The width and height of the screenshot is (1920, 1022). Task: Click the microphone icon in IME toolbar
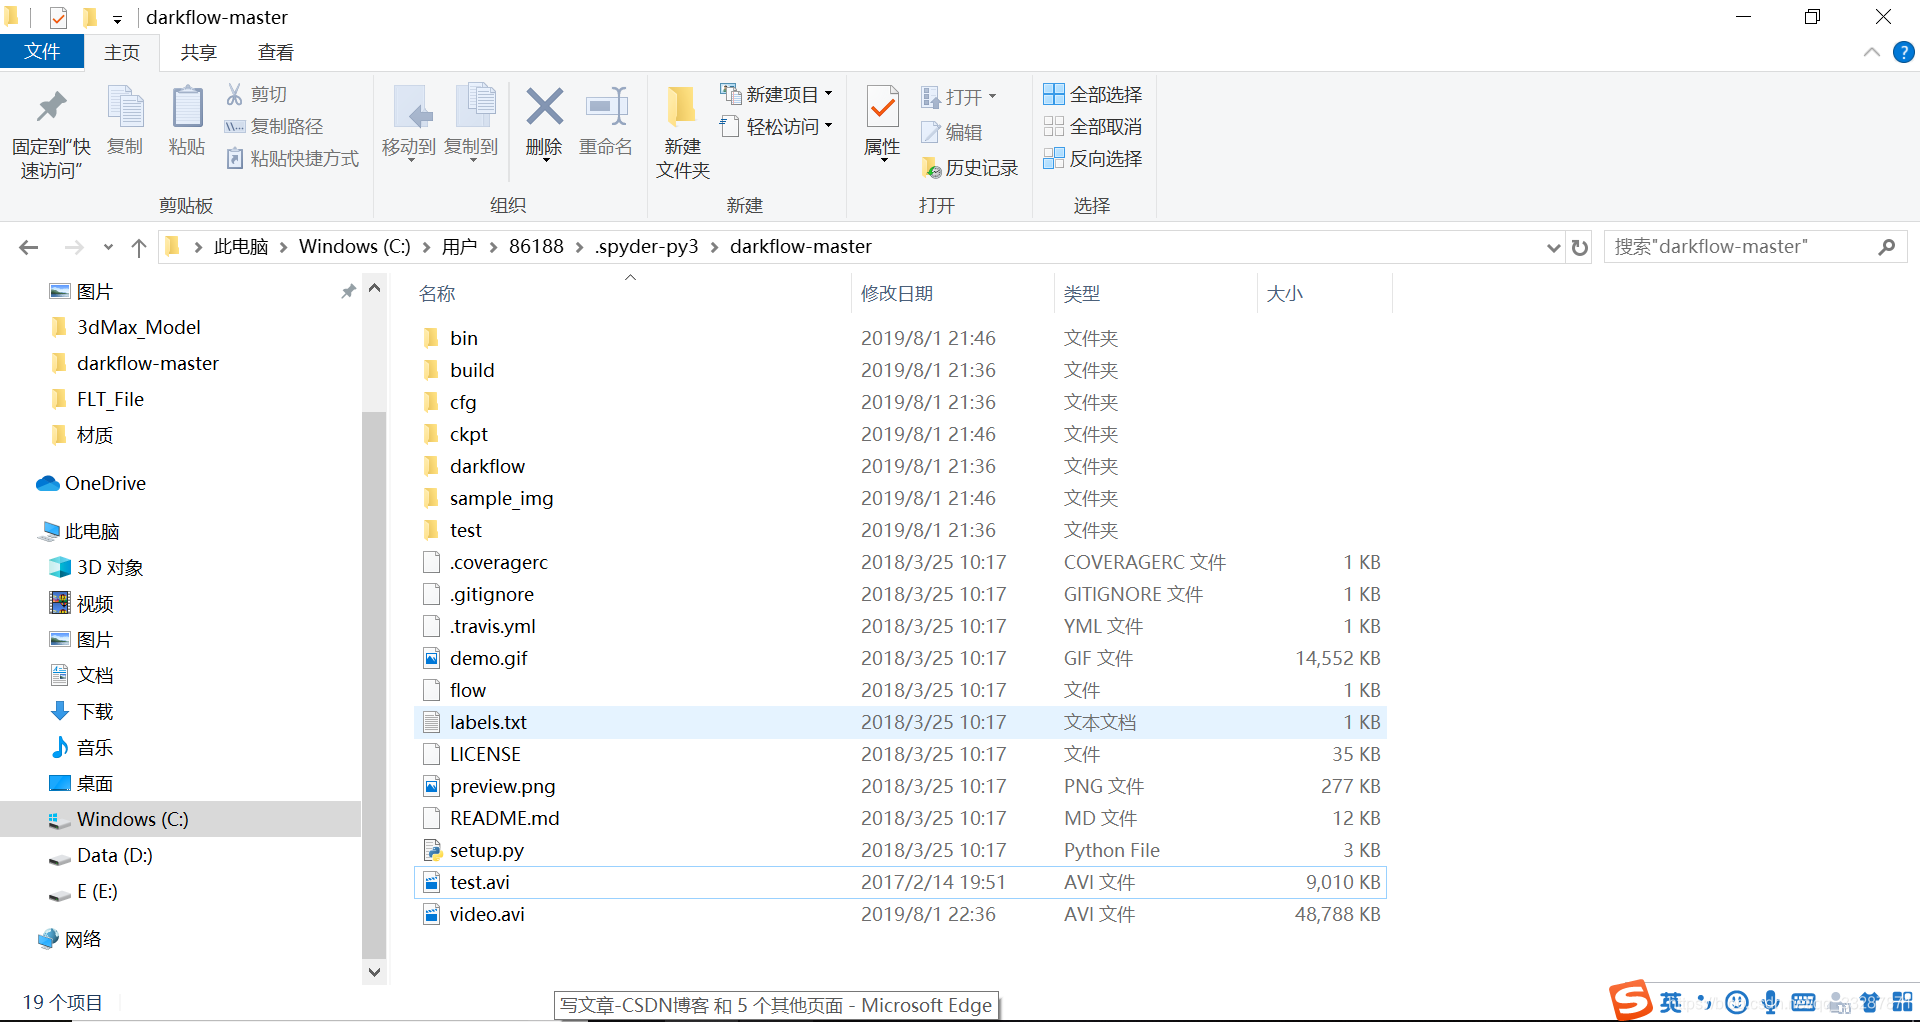1770,1002
